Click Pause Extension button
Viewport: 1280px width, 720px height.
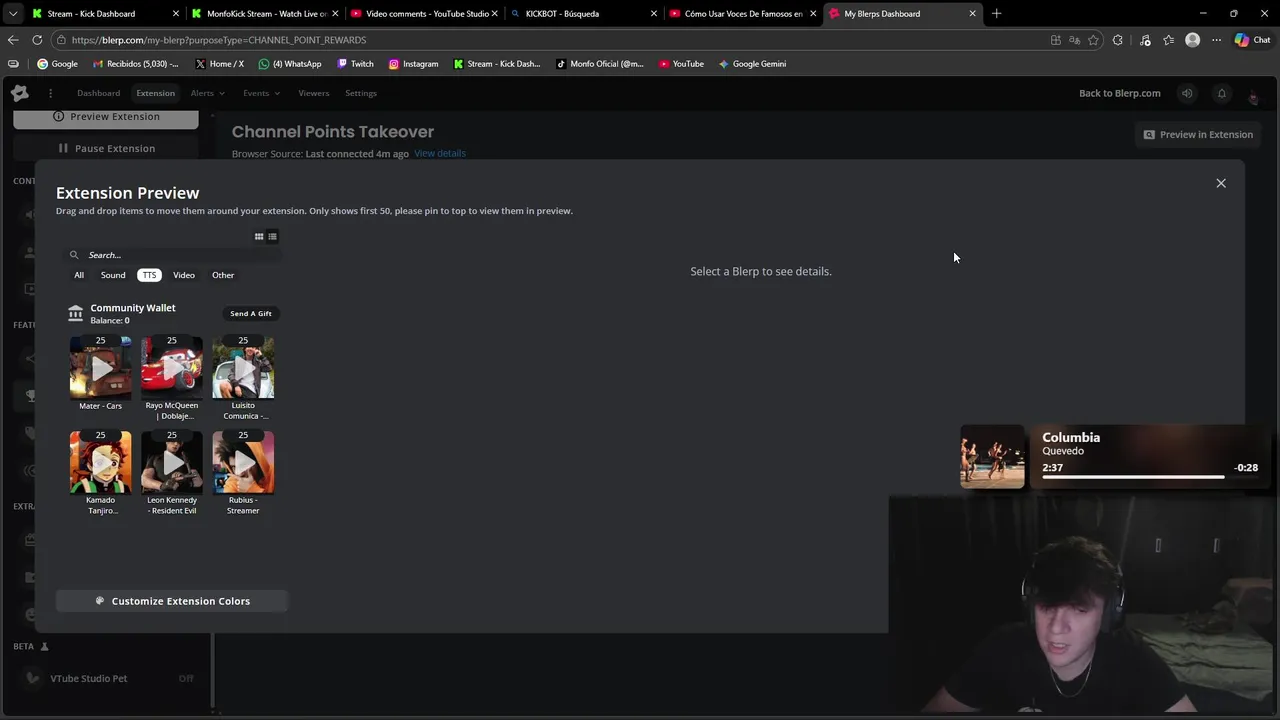[106, 148]
